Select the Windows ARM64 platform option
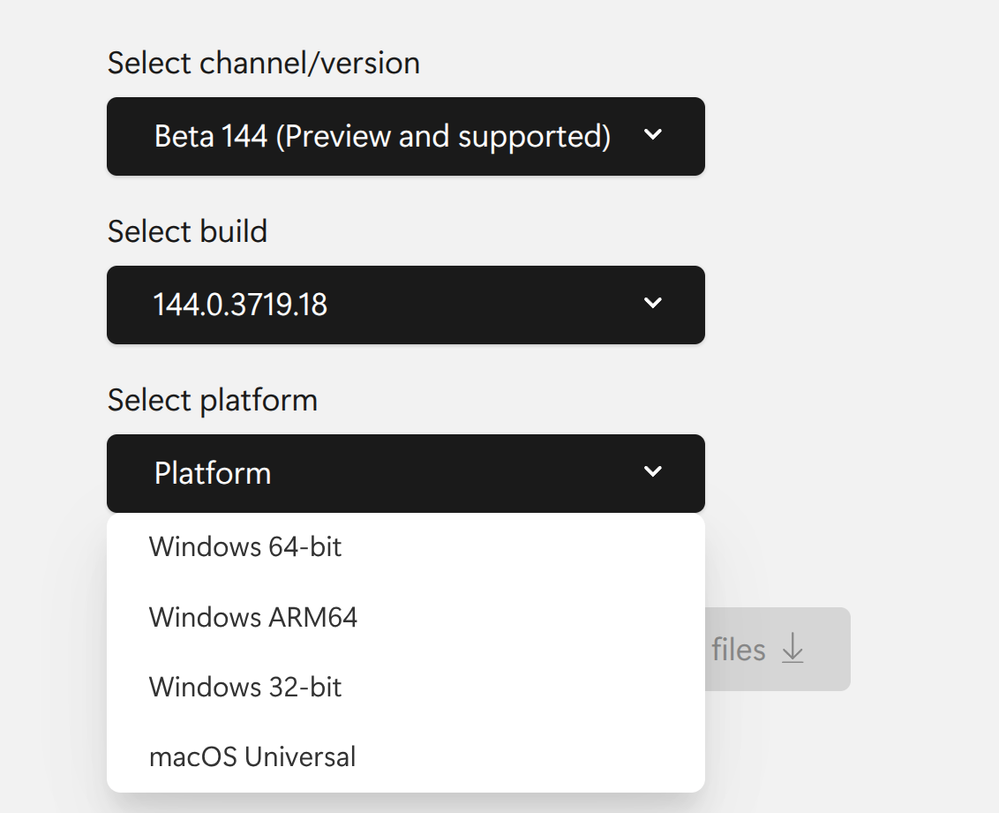This screenshot has width=999, height=813. [x=253, y=617]
